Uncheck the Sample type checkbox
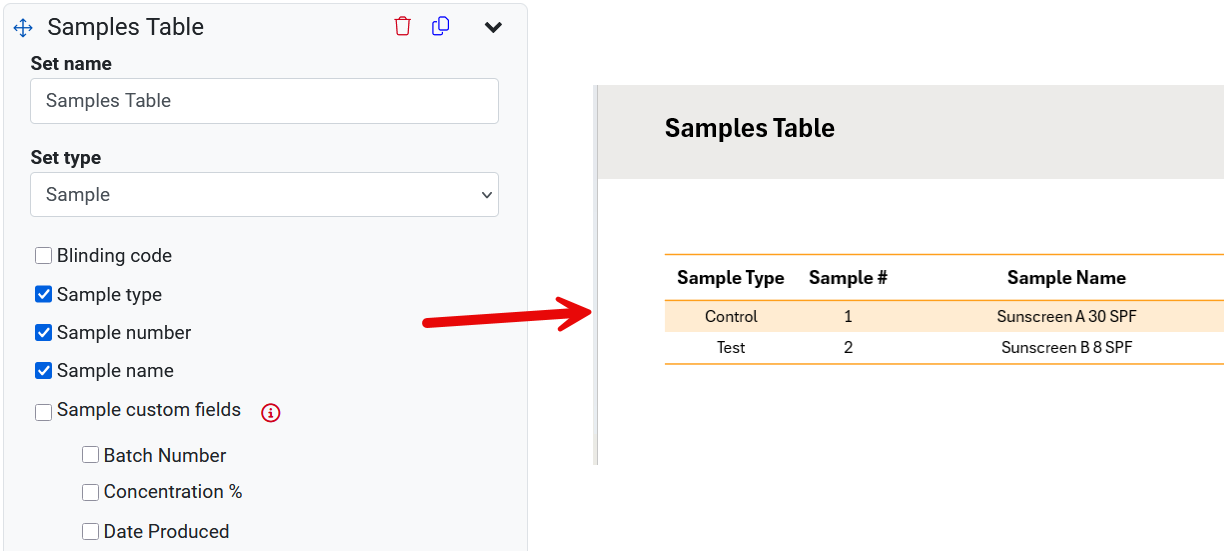 point(44,294)
